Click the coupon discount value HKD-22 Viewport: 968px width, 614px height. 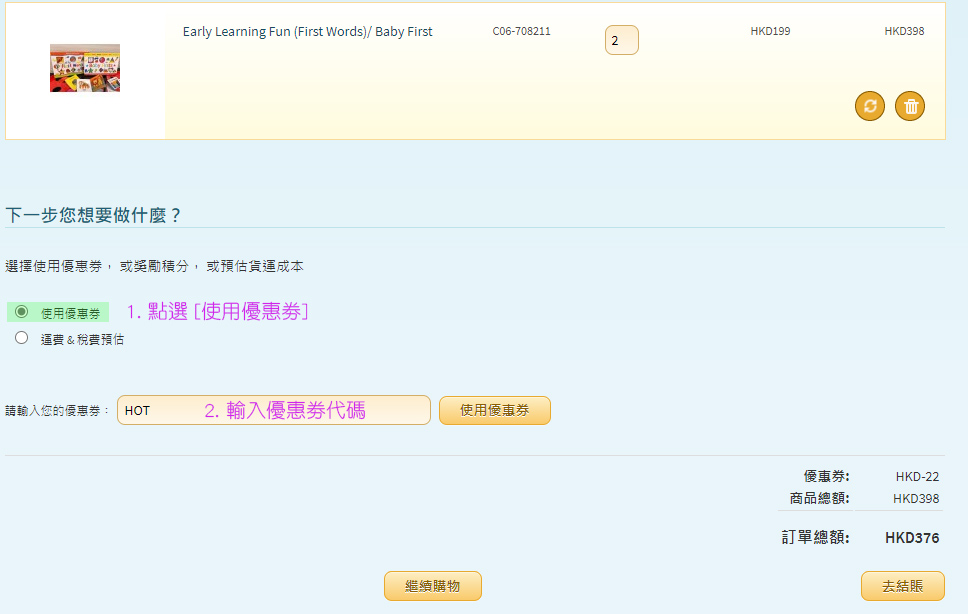pos(917,477)
